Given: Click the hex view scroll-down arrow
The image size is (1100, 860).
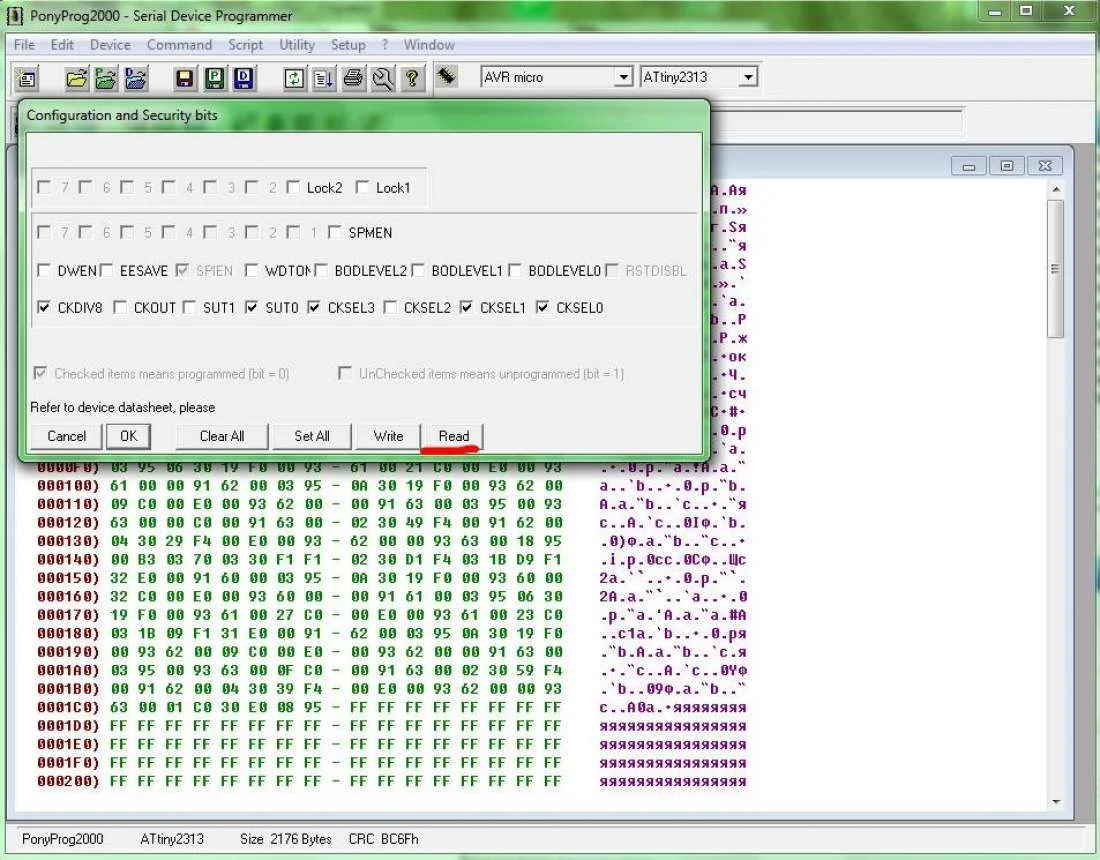Looking at the screenshot, I should click(x=1055, y=801).
